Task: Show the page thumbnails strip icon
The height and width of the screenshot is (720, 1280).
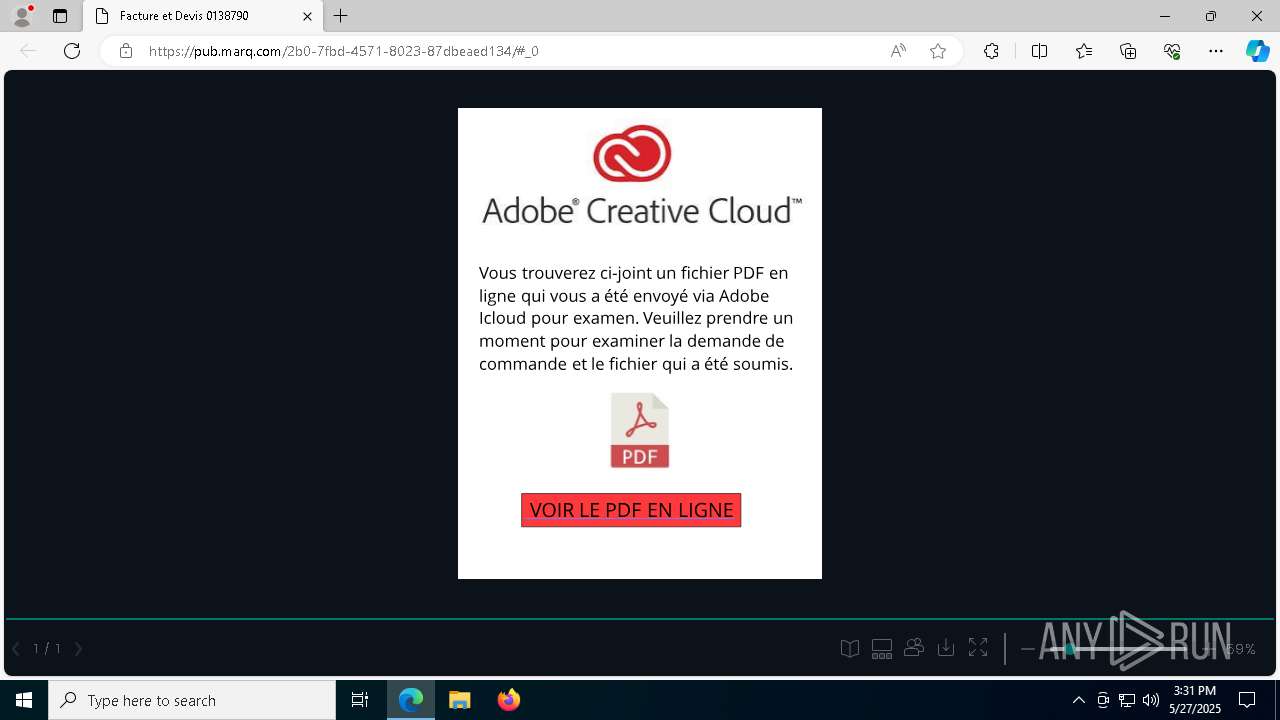Action: [882, 649]
